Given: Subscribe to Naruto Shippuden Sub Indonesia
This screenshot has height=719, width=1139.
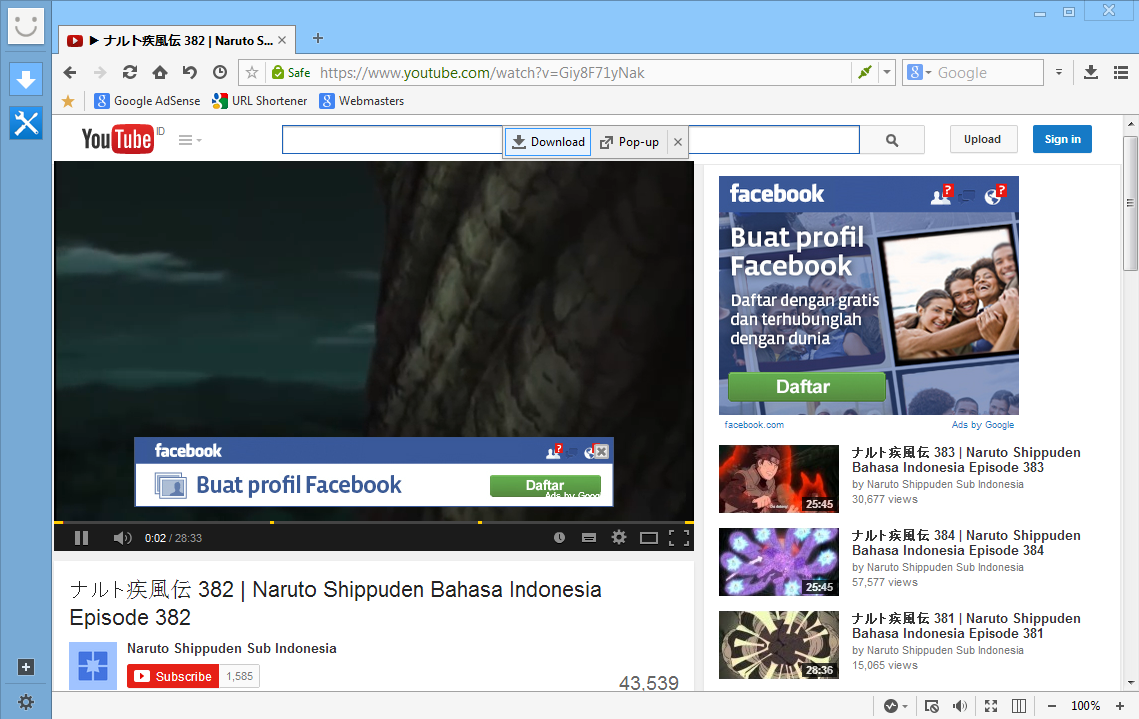Looking at the screenshot, I should point(173,676).
